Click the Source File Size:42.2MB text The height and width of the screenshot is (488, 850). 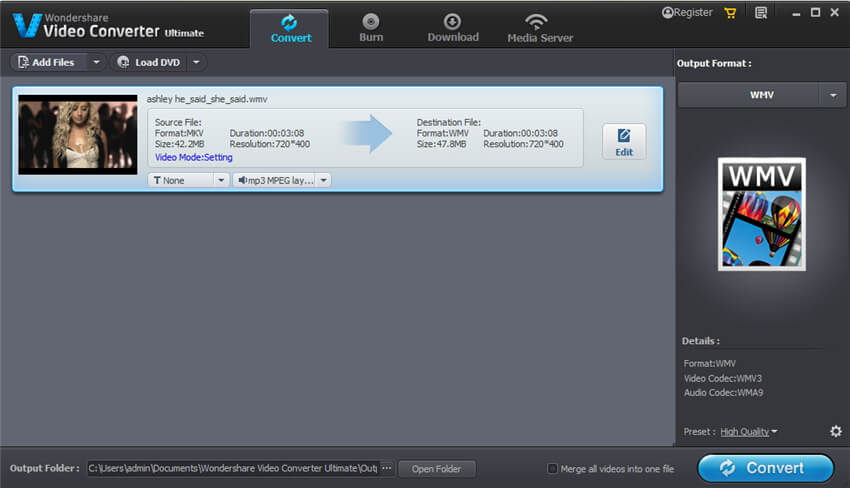[x=179, y=144]
